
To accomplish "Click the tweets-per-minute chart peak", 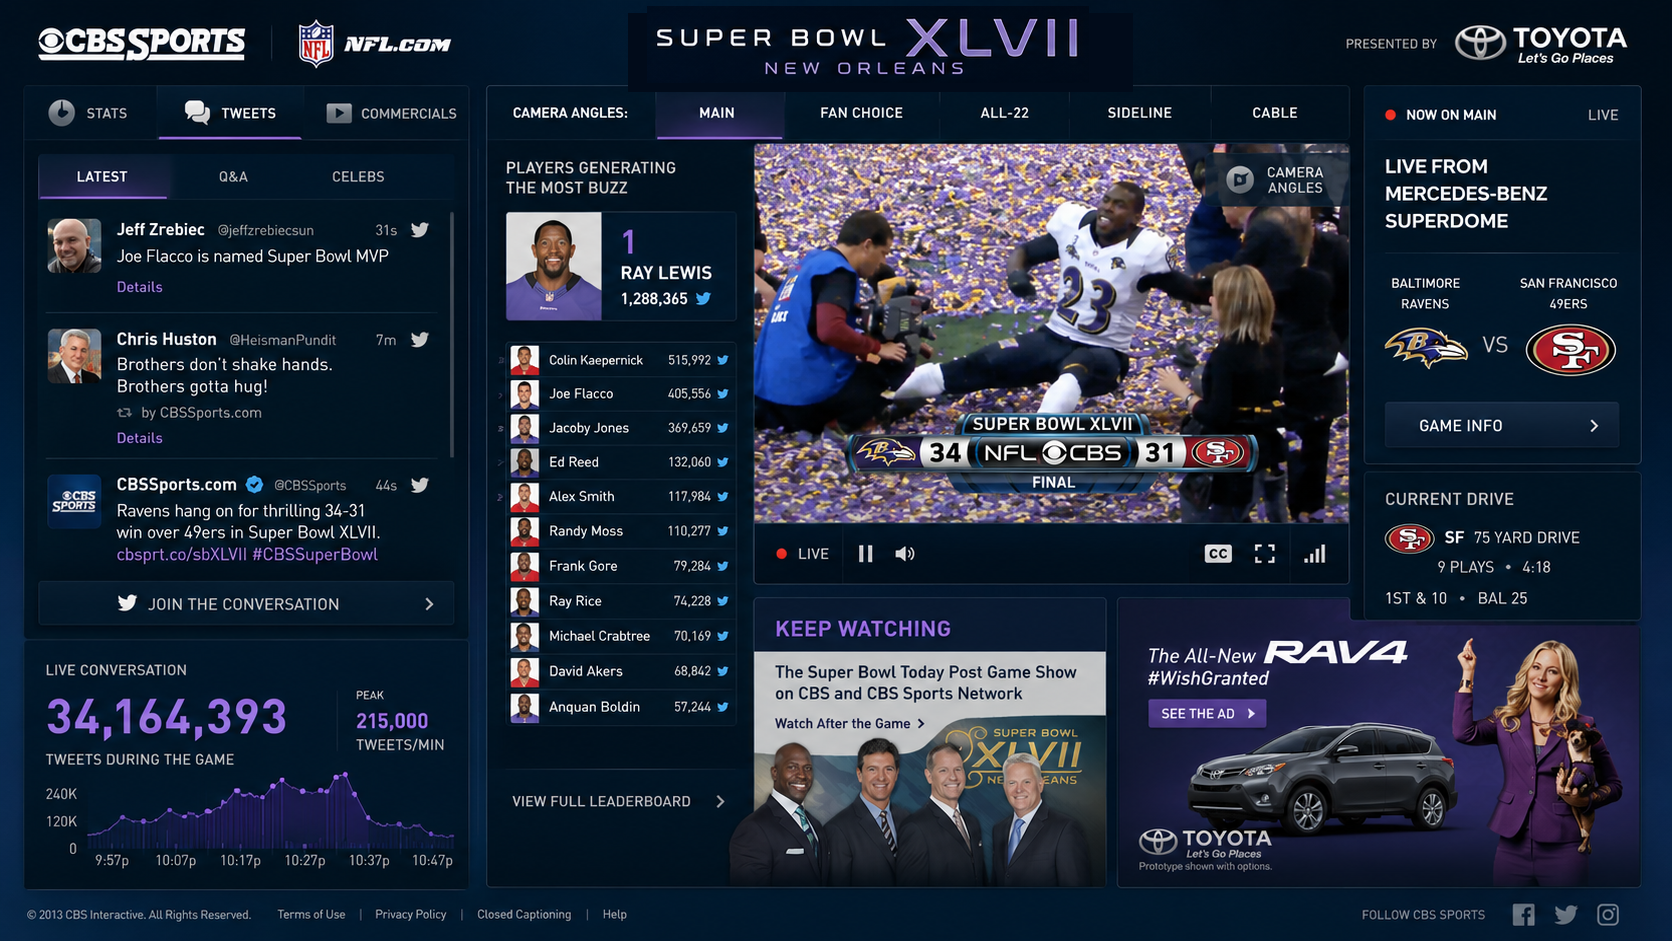I will coord(344,774).
